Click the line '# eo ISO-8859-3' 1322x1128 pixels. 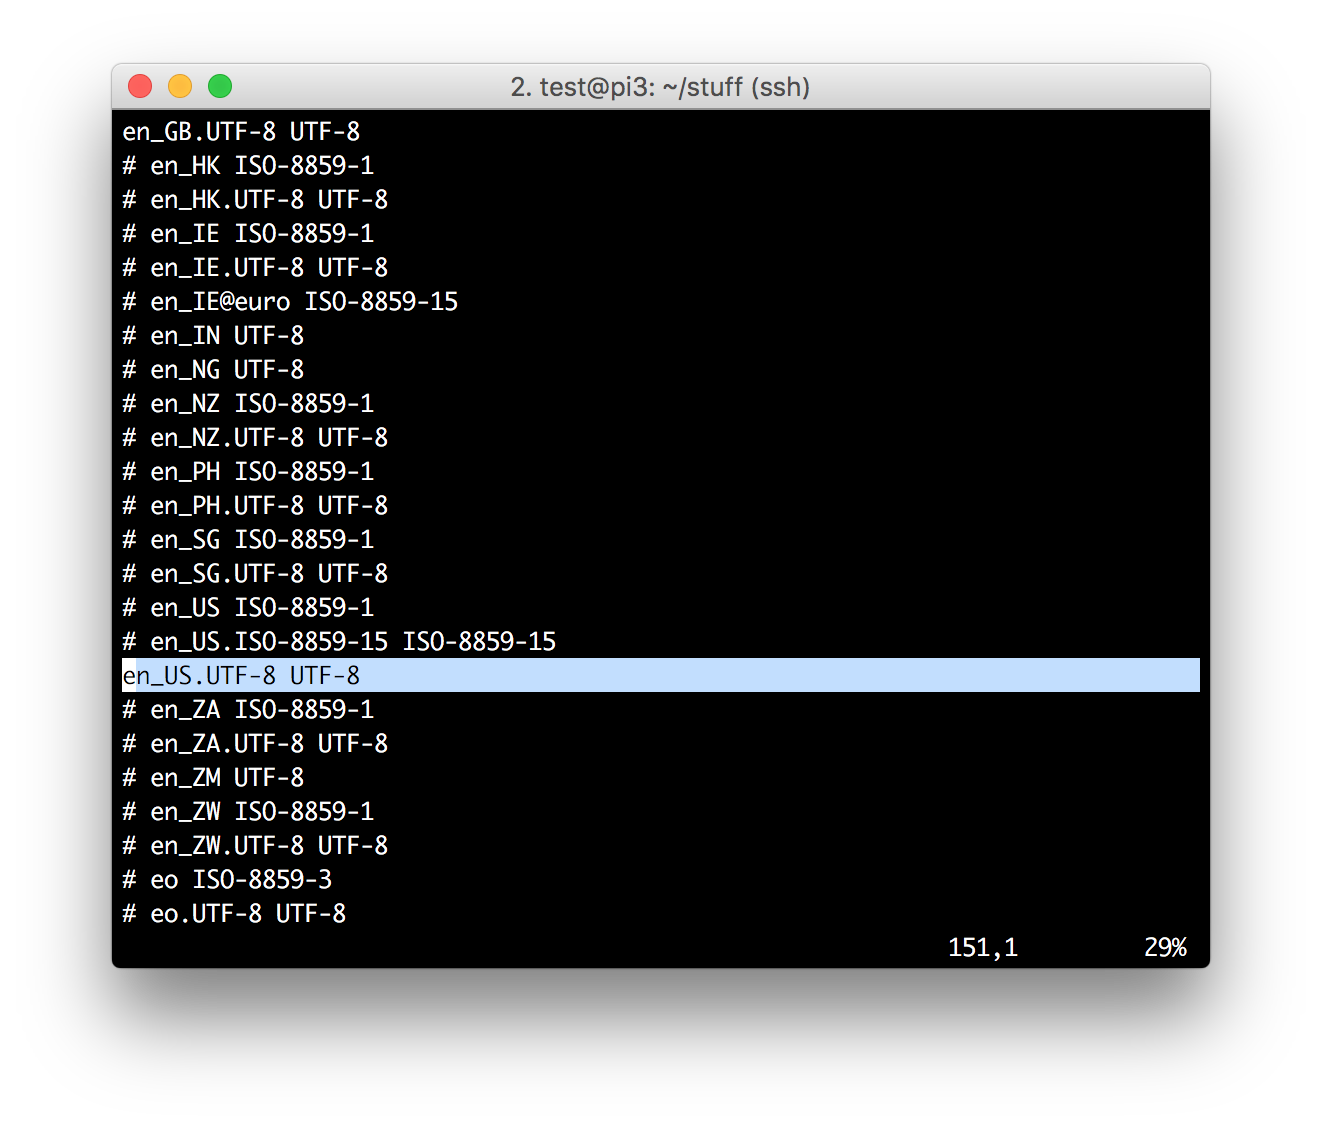pyautogui.click(x=227, y=880)
